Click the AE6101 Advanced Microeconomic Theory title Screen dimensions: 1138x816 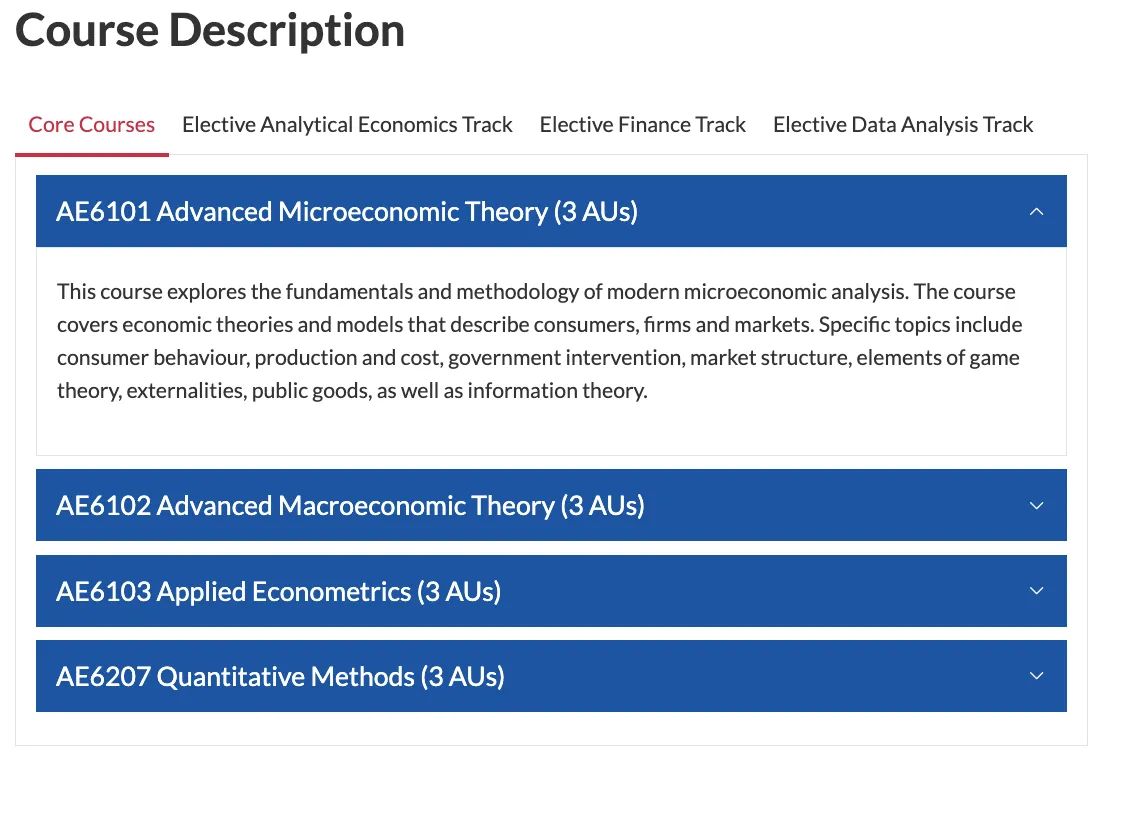[x=302, y=211]
